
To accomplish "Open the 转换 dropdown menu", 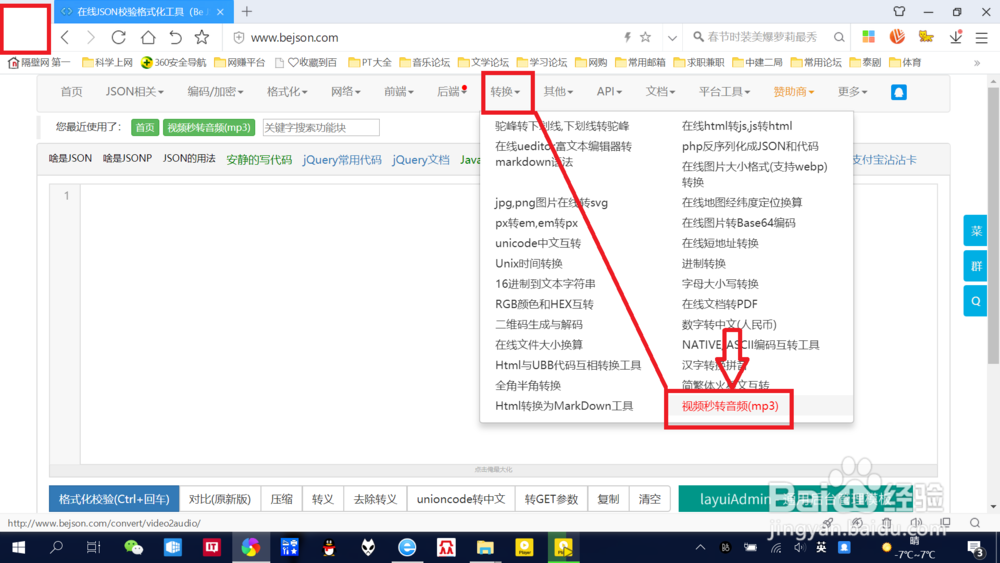I will (x=505, y=92).
